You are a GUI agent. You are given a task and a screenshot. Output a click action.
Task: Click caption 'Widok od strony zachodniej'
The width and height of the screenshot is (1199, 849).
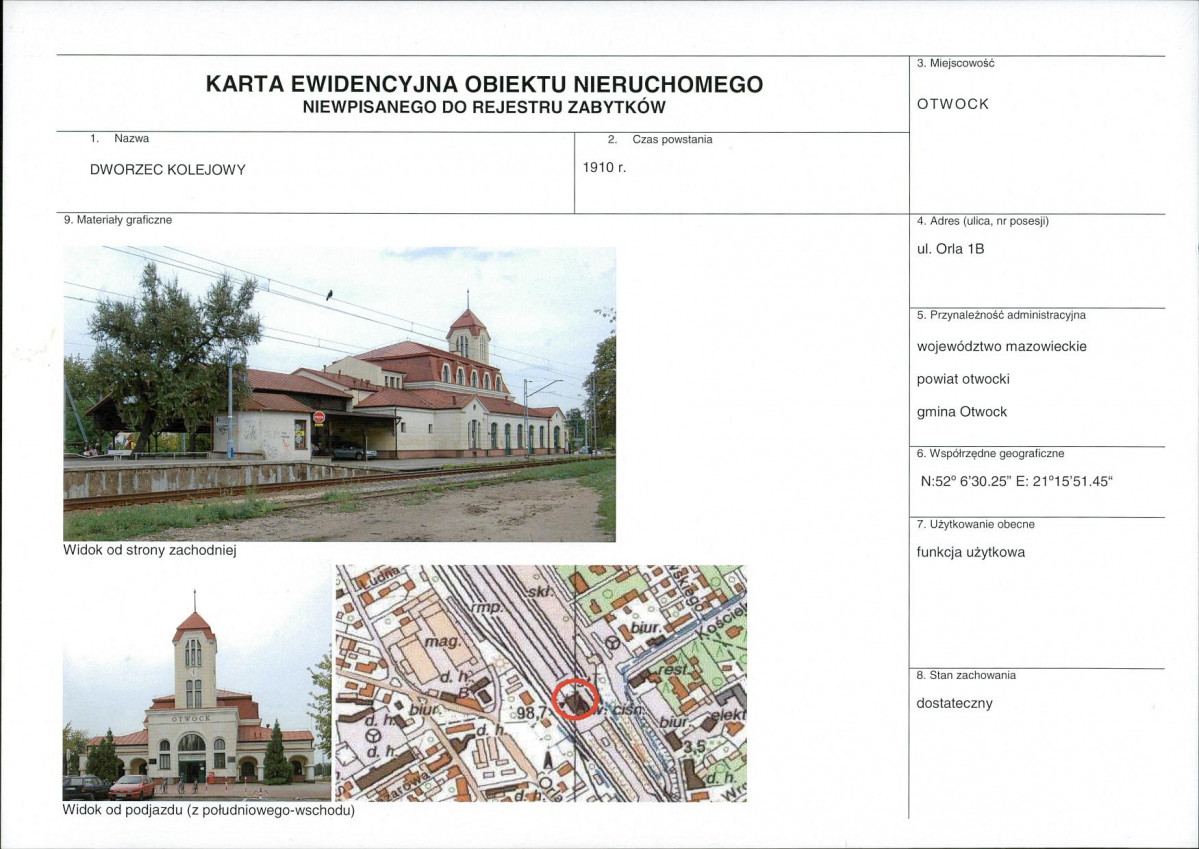[x=150, y=551]
